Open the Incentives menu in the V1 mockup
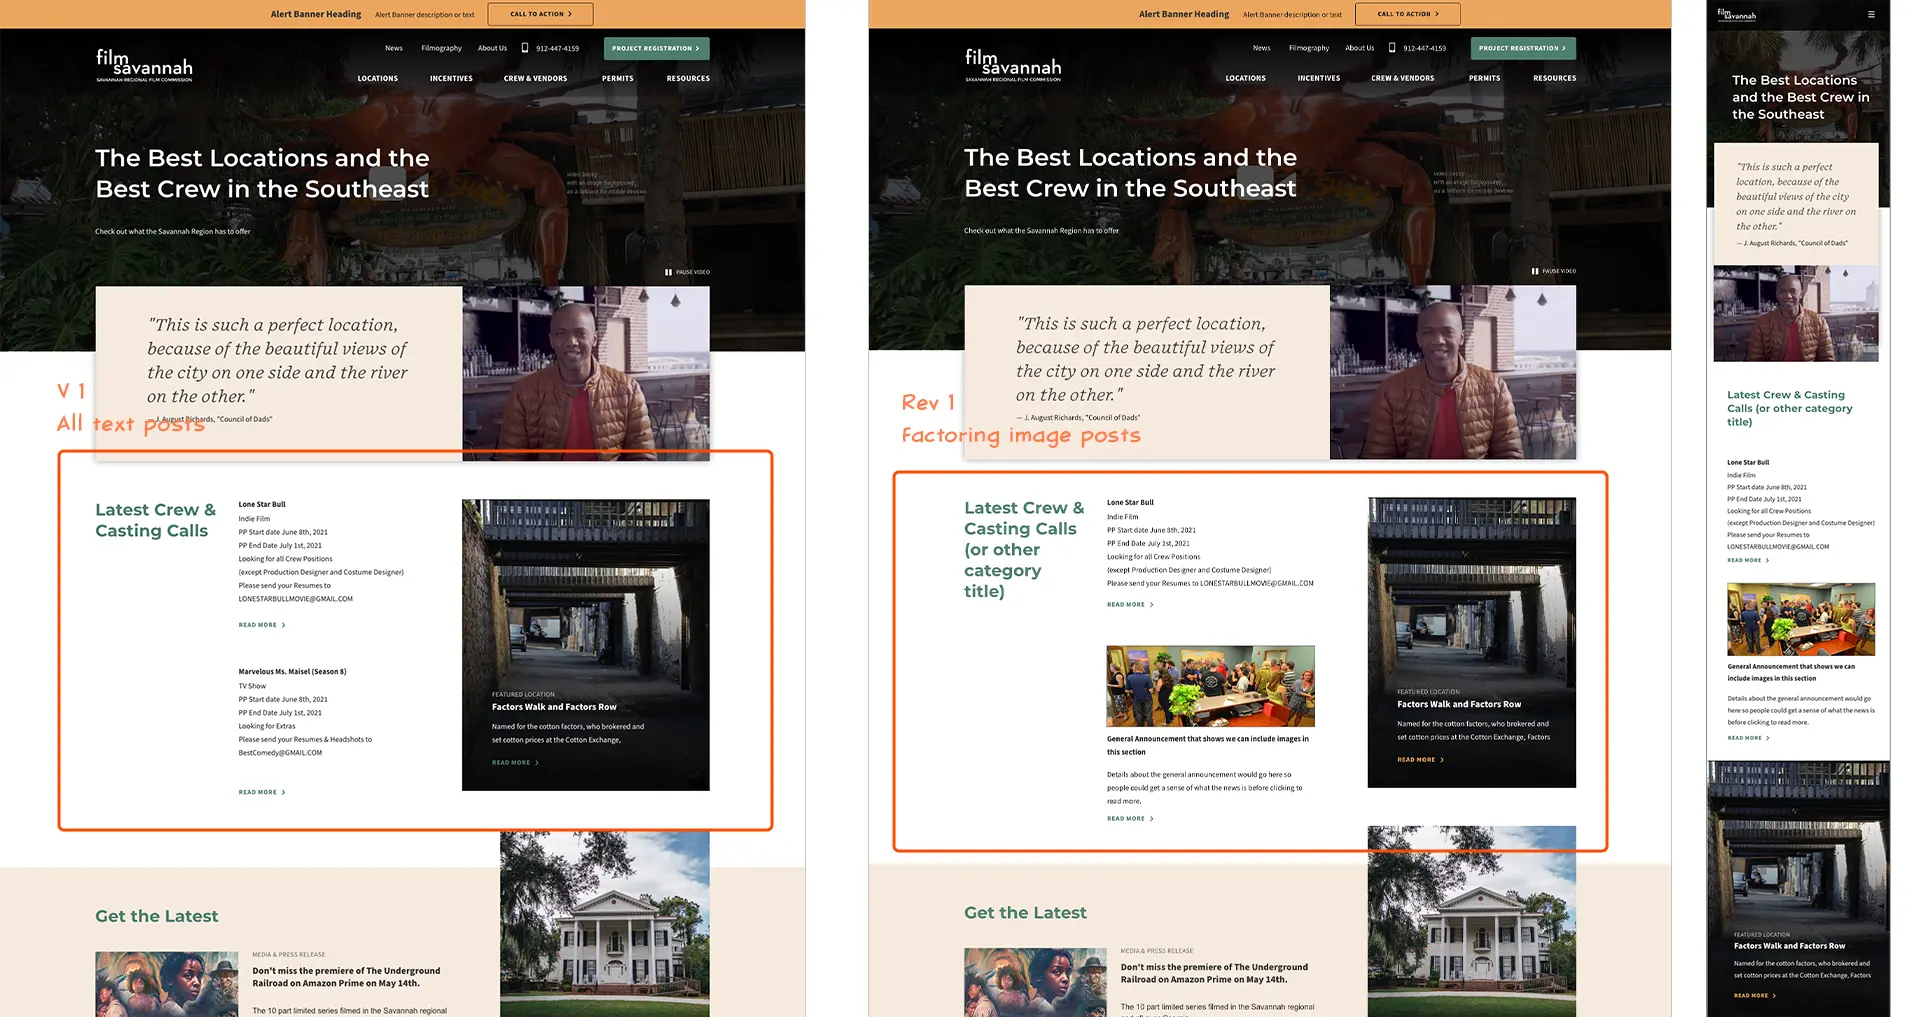Viewport: 1920px width, 1017px height. [x=451, y=78]
